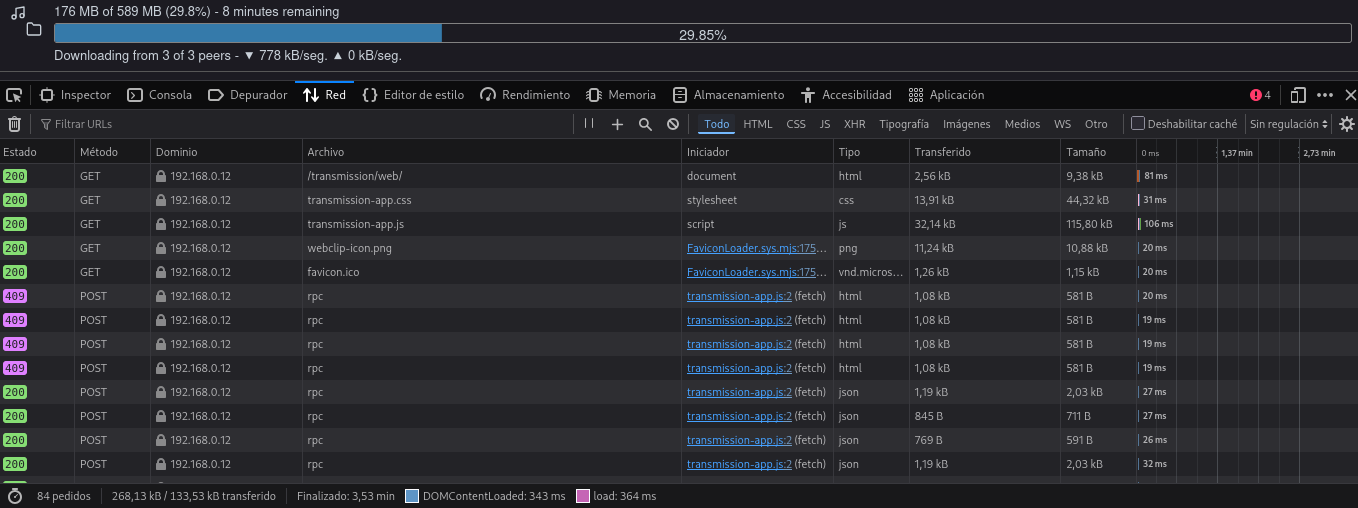Click the element picker icon

14,95
